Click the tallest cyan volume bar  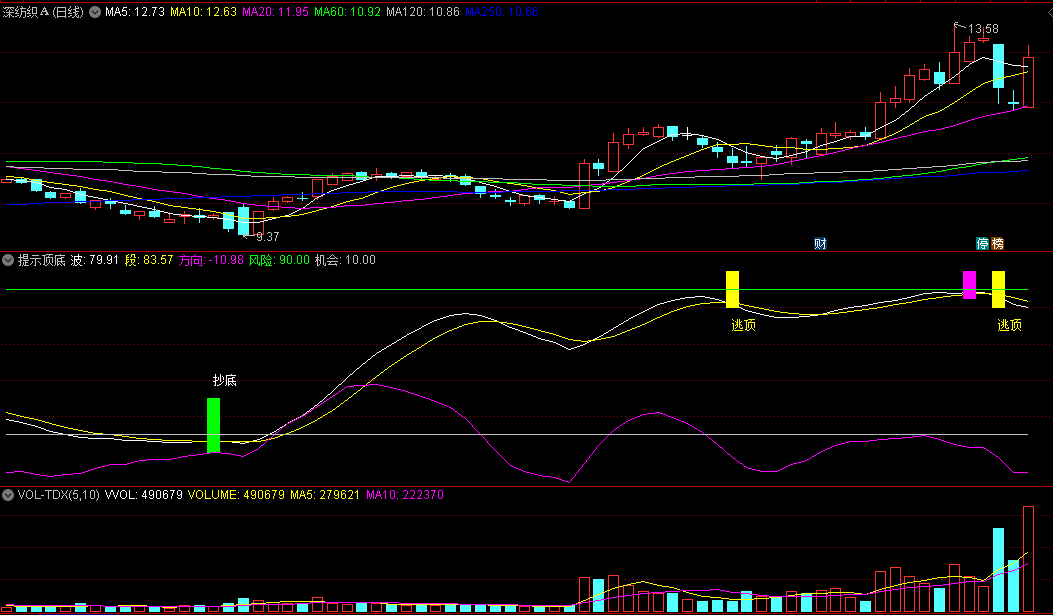(x=999, y=570)
